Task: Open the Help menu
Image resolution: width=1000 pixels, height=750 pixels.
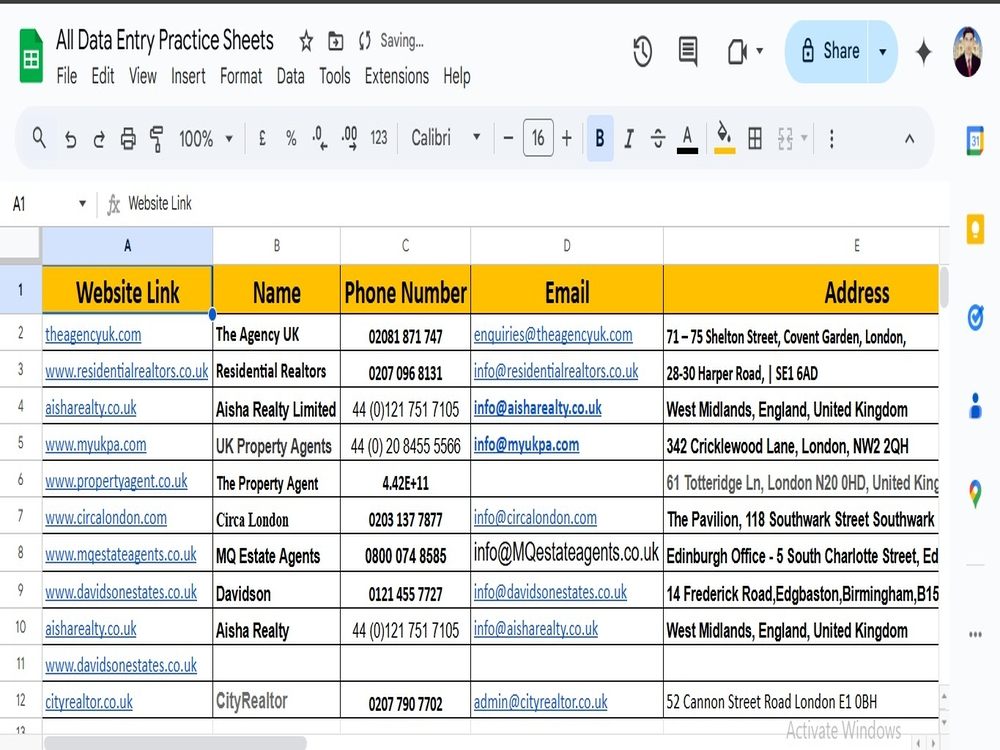Action: coord(457,77)
